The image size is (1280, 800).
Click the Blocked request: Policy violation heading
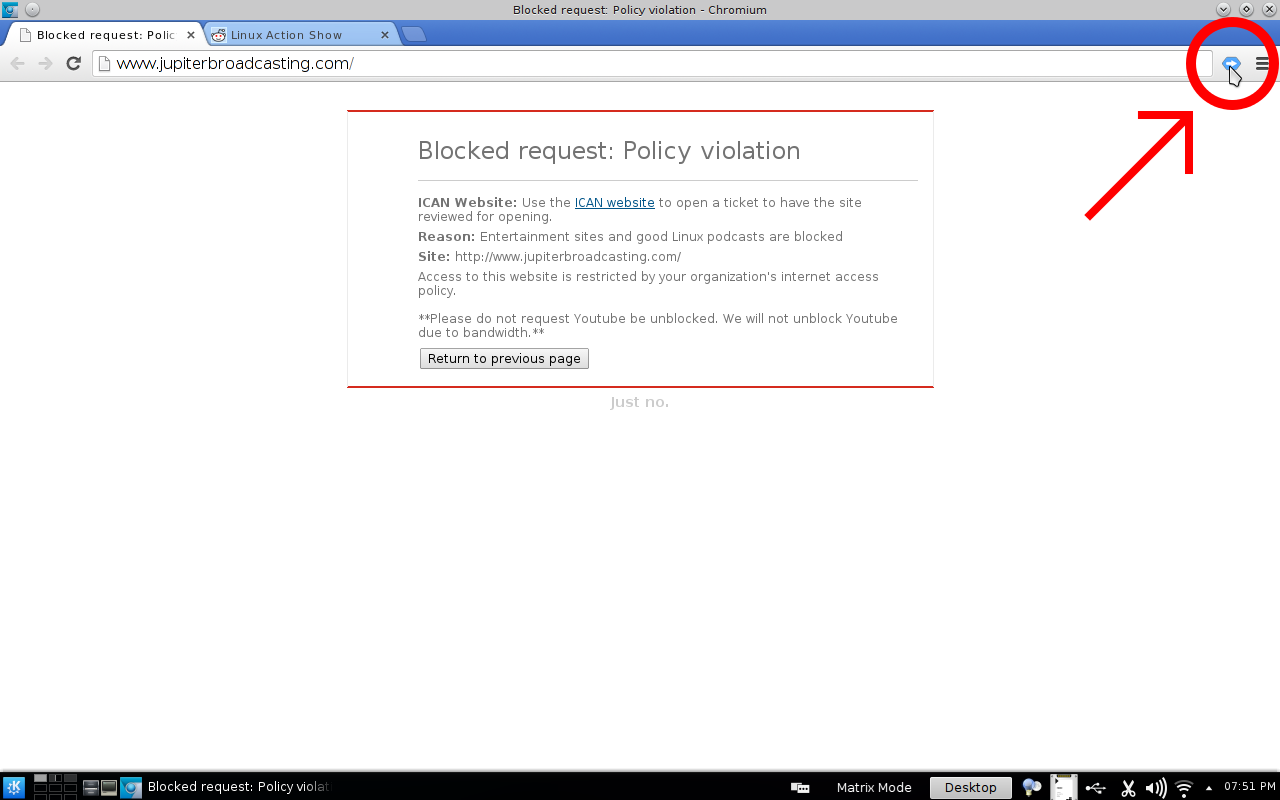pyautogui.click(x=609, y=151)
